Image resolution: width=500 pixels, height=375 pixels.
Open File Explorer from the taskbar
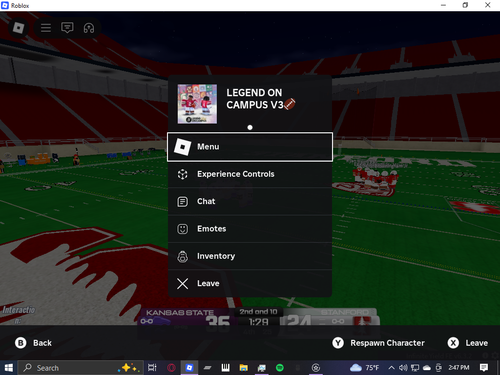(x=244, y=368)
